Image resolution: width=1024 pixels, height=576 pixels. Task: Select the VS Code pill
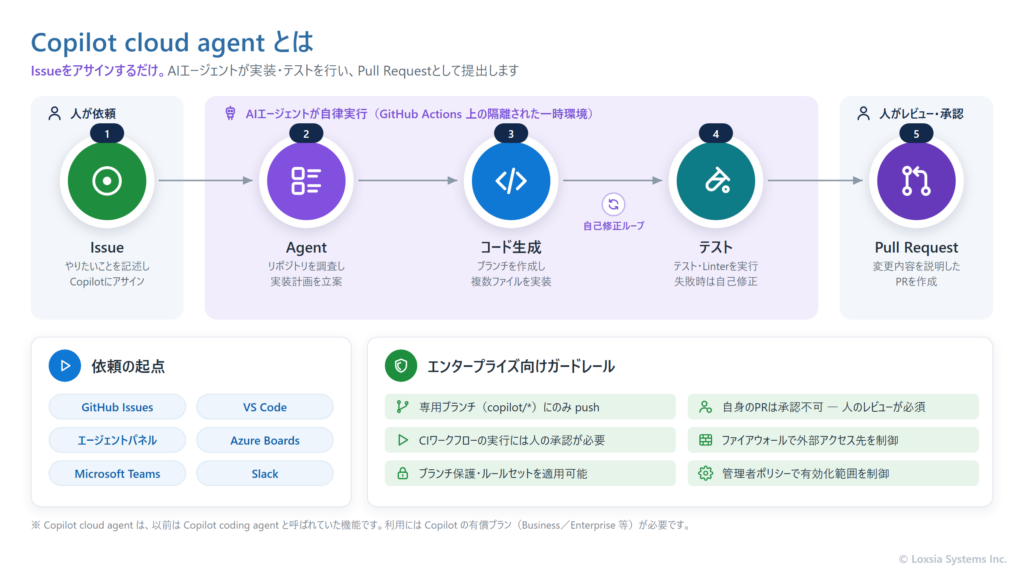coord(264,407)
